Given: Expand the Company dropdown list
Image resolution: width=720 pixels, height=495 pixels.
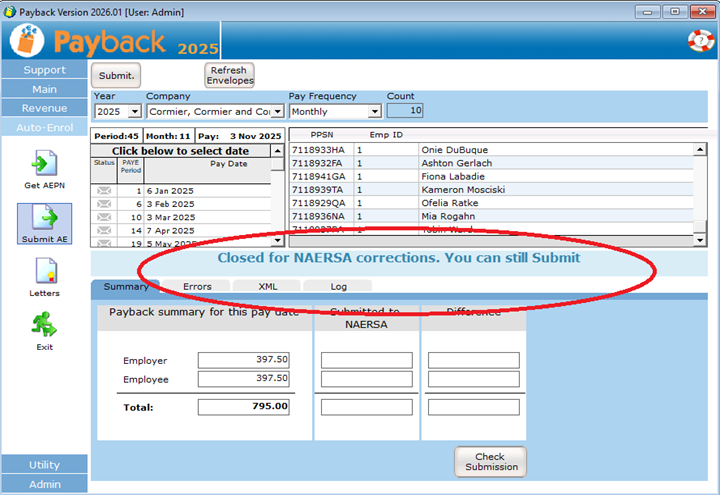Looking at the screenshot, I should 277,112.
